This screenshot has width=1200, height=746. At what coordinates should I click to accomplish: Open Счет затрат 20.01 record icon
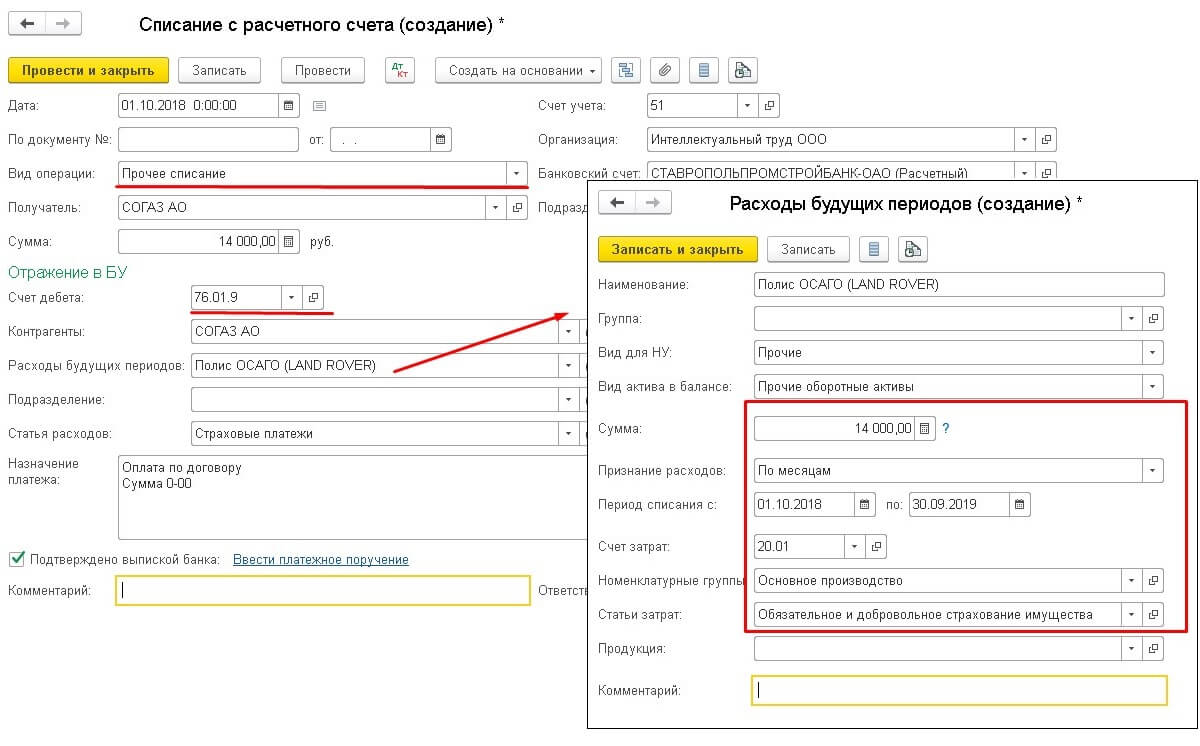[x=875, y=546]
